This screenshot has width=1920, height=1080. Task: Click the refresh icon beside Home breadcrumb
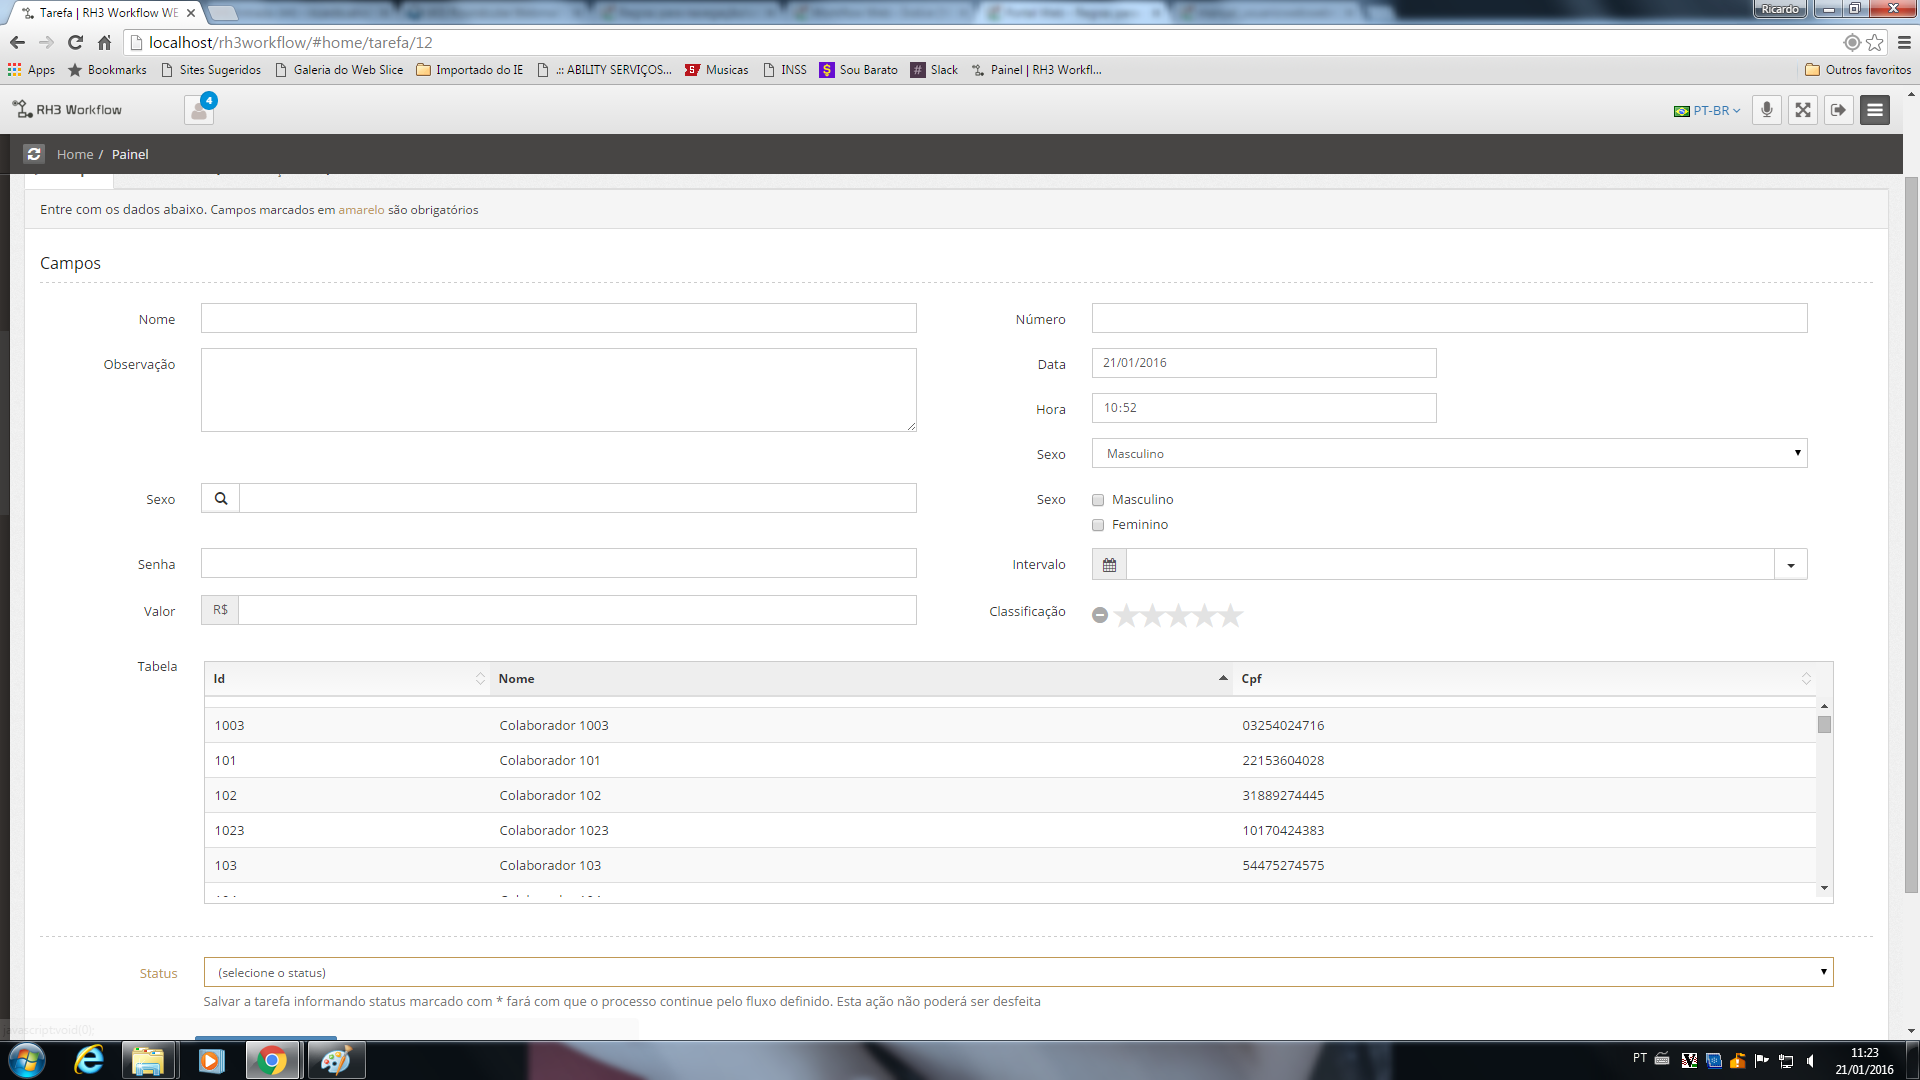(x=34, y=154)
